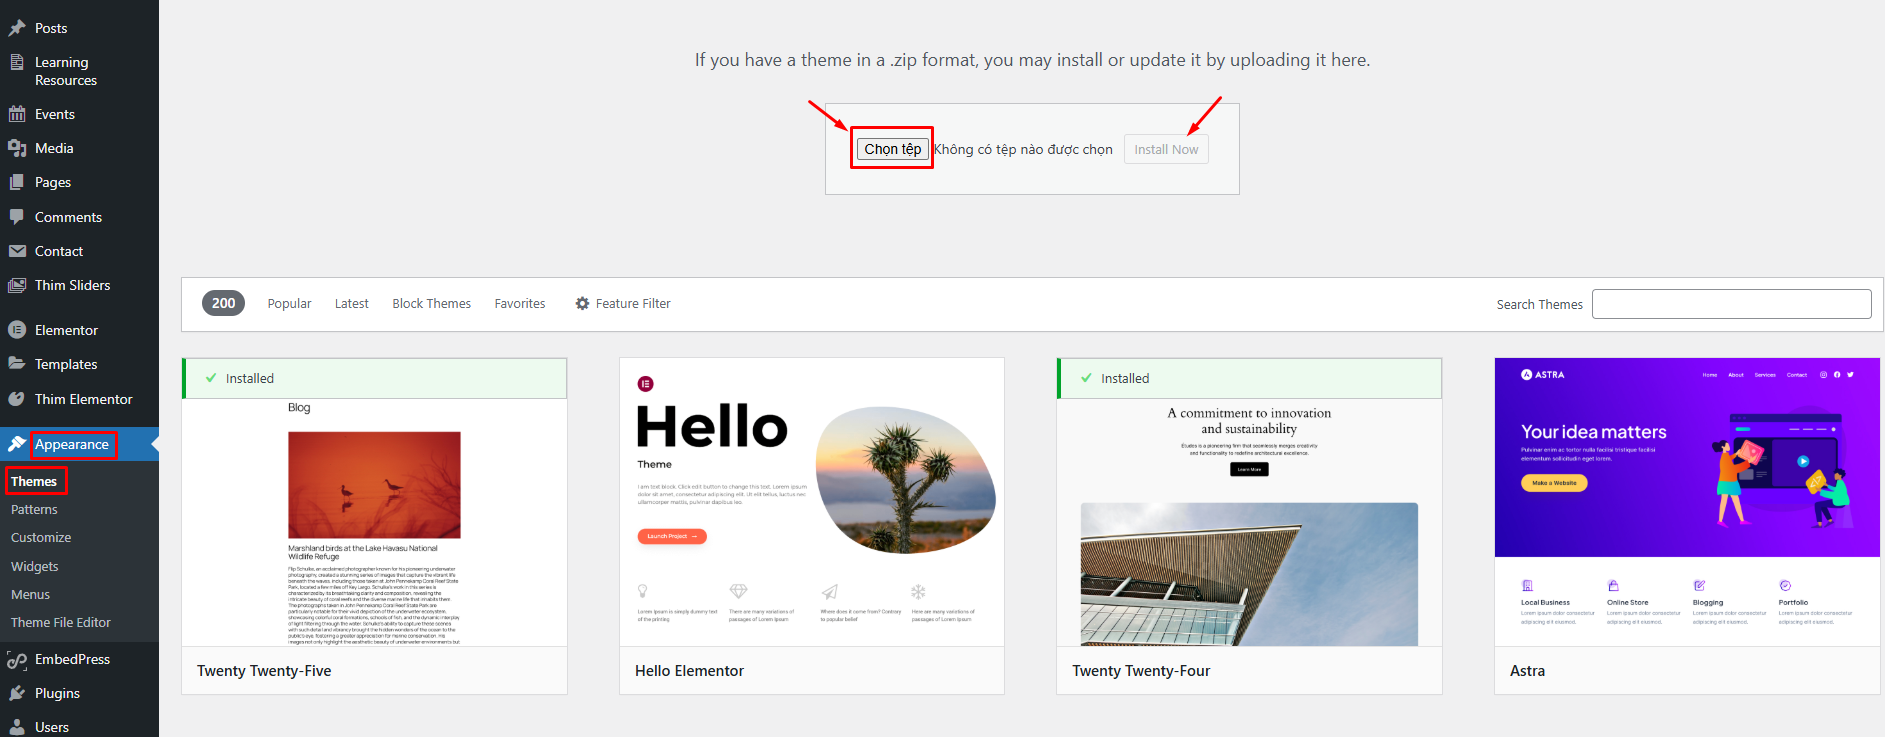1885x737 pixels.
Task: Go to Theme File Editor
Action: (61, 622)
